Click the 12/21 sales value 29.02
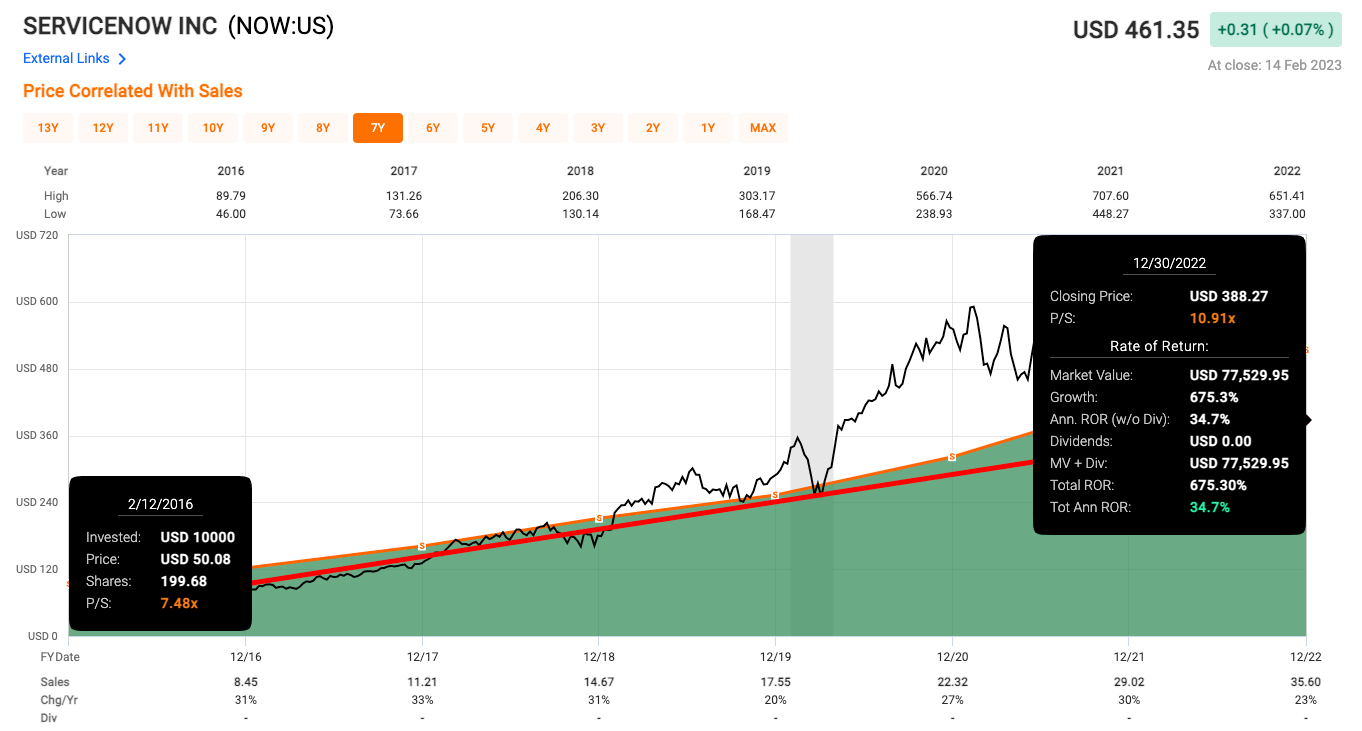This screenshot has width=1362, height=731. coord(1129,682)
